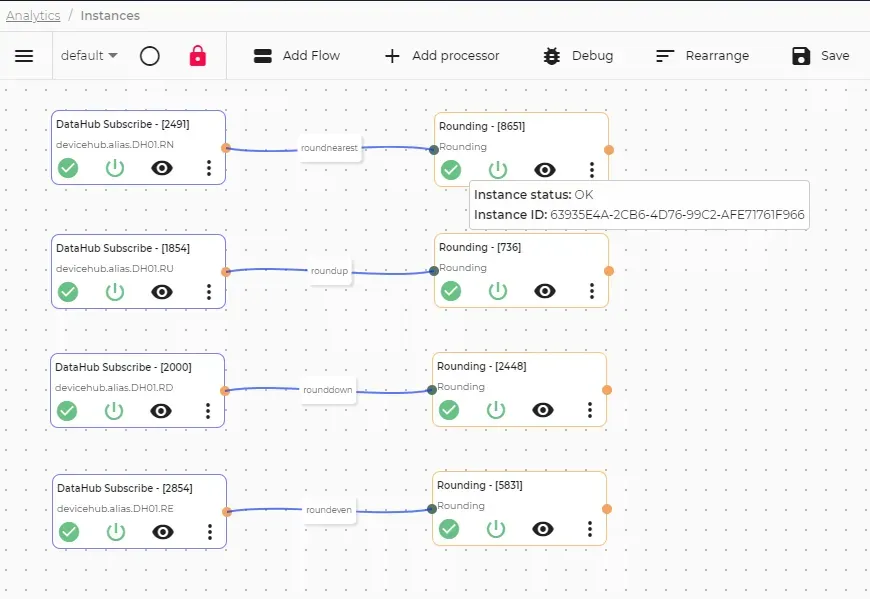View Rounding [8651] with eye icon

[x=545, y=170]
